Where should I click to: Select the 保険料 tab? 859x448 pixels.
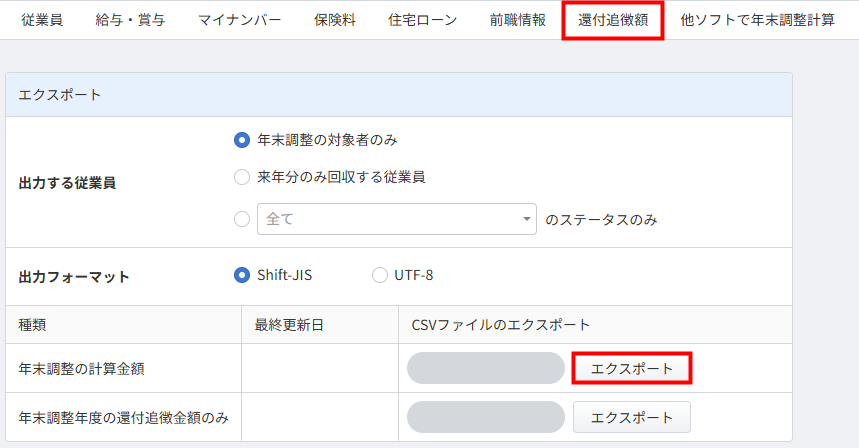(x=335, y=20)
